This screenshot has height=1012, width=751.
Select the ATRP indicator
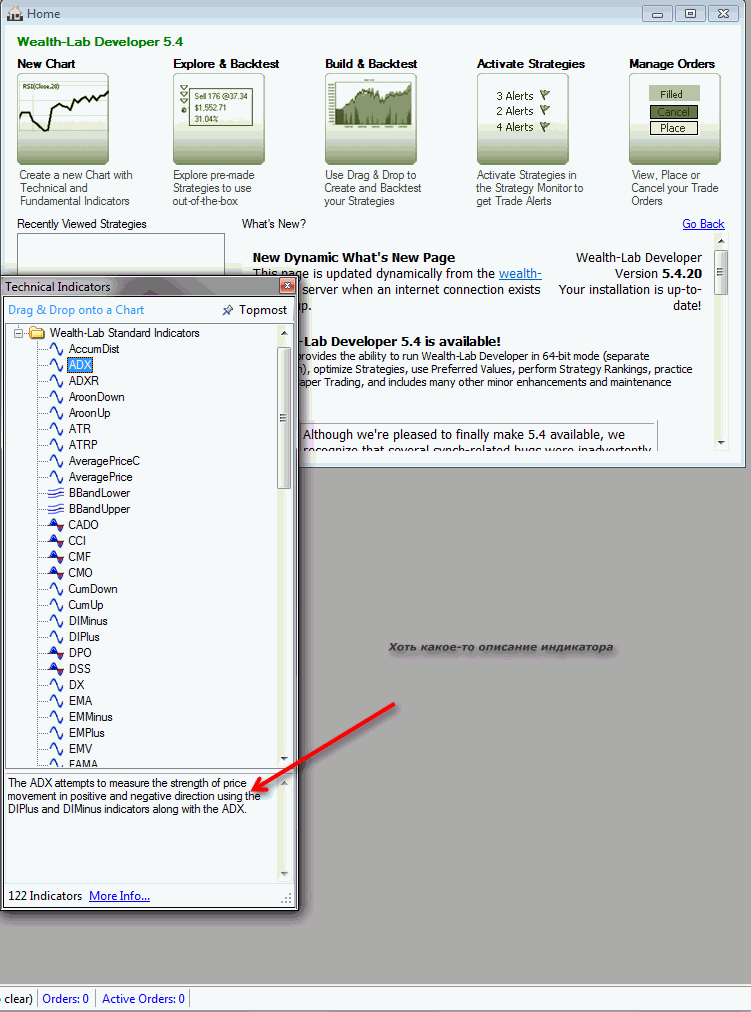click(83, 445)
